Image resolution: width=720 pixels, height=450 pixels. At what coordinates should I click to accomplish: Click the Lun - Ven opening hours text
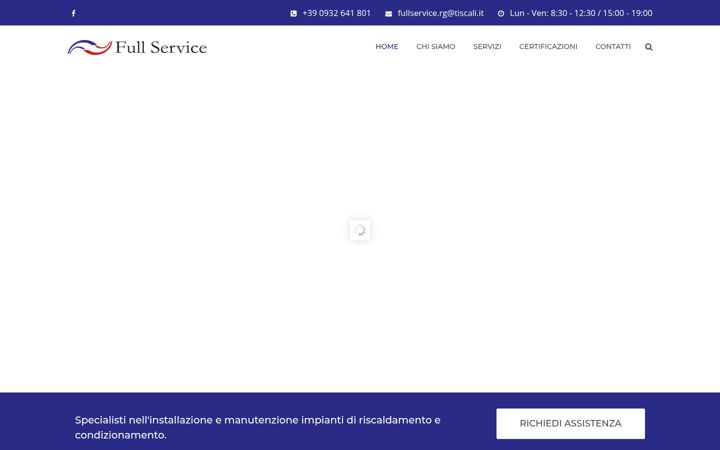coord(581,13)
